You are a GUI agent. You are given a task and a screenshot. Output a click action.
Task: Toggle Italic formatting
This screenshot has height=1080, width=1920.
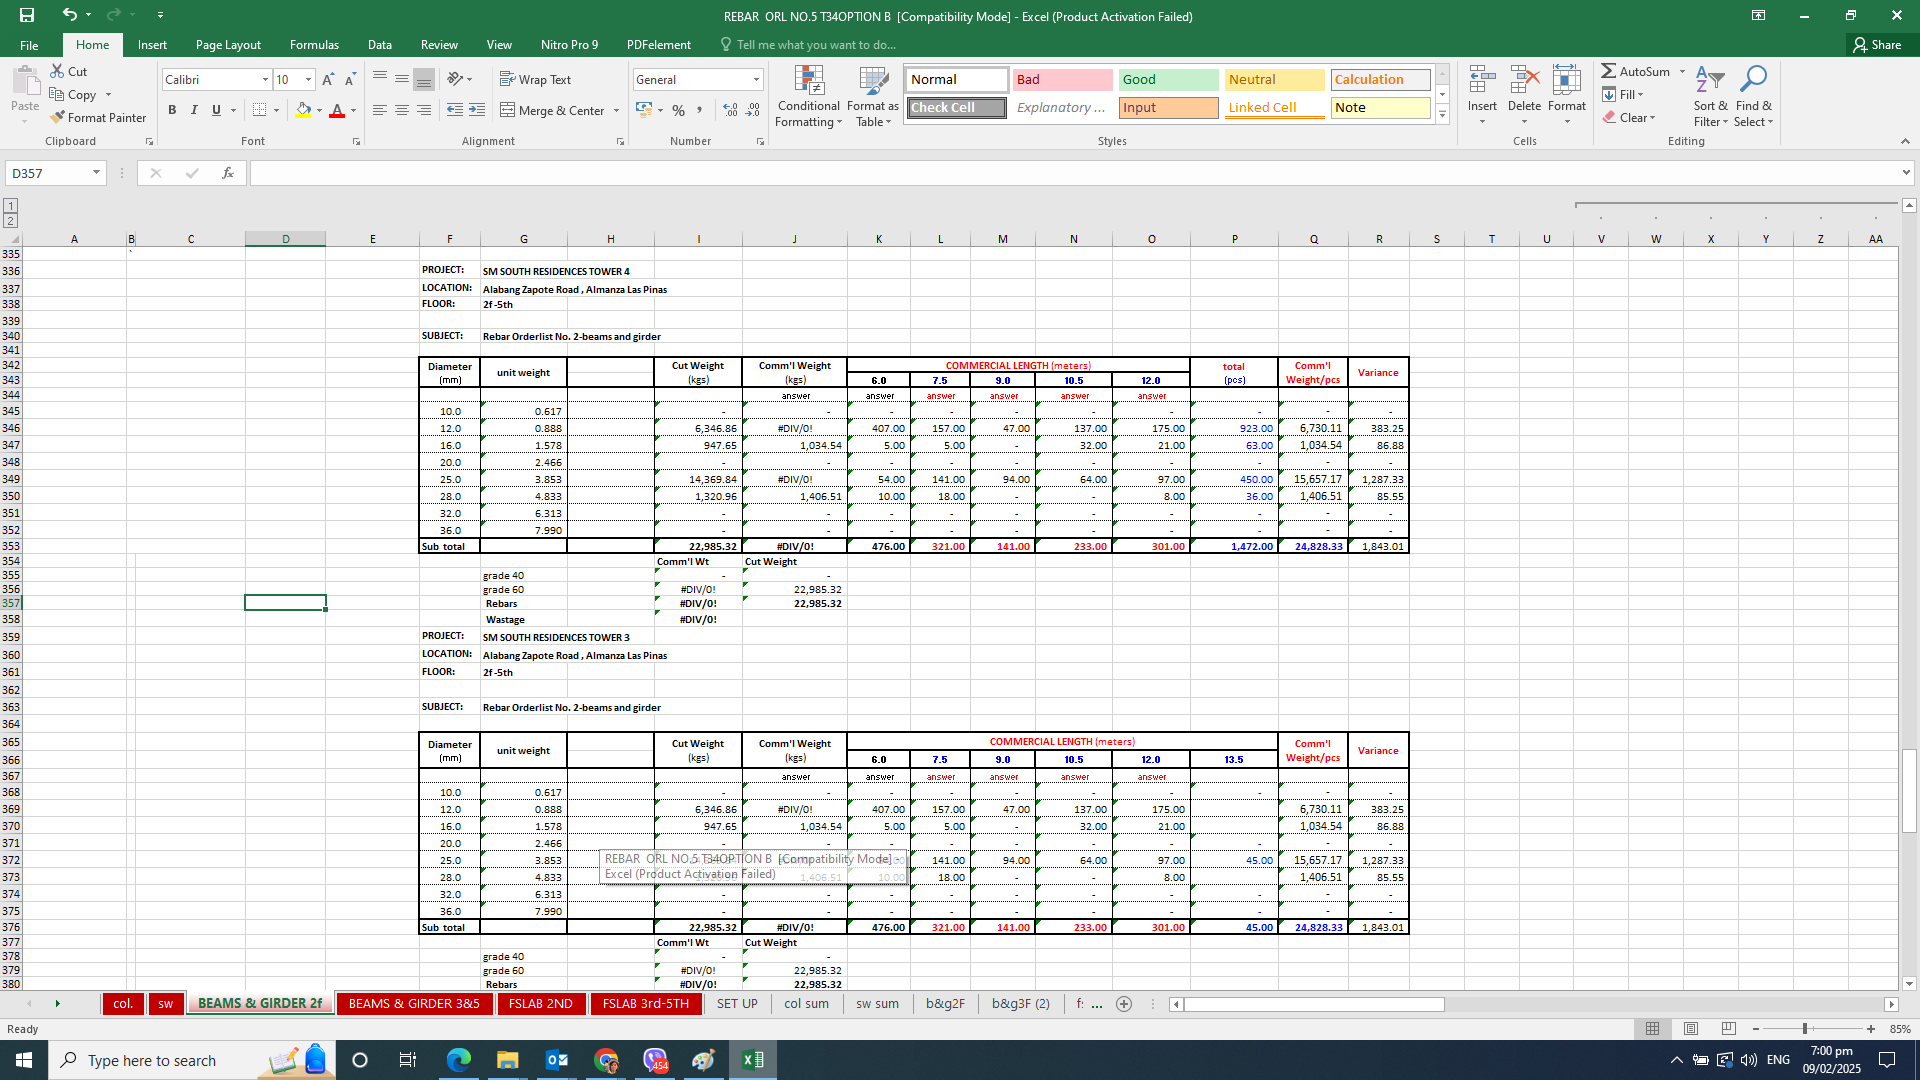click(x=194, y=110)
